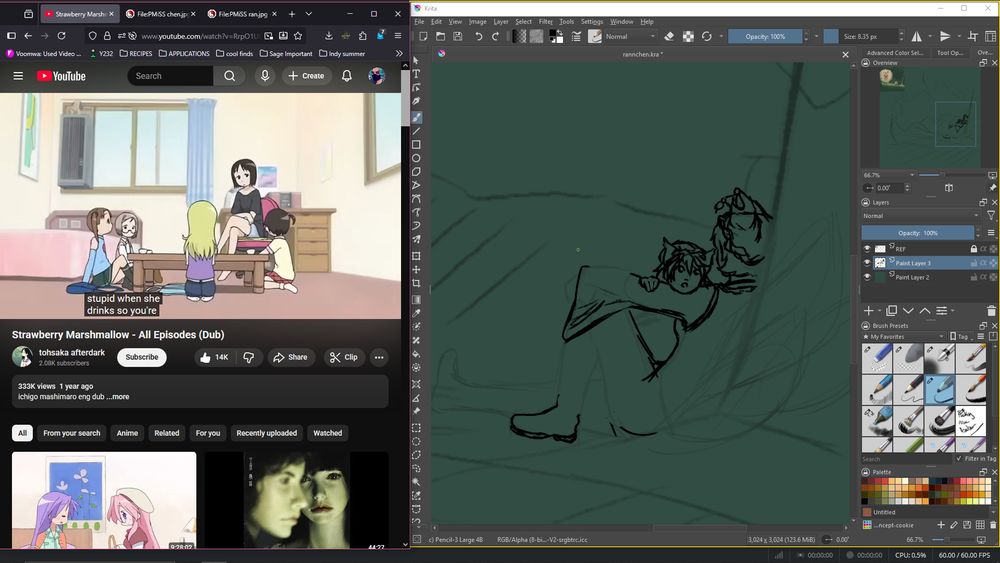
Task: Switch to the Advanced Color Selector docker tab
Action: coord(893,53)
